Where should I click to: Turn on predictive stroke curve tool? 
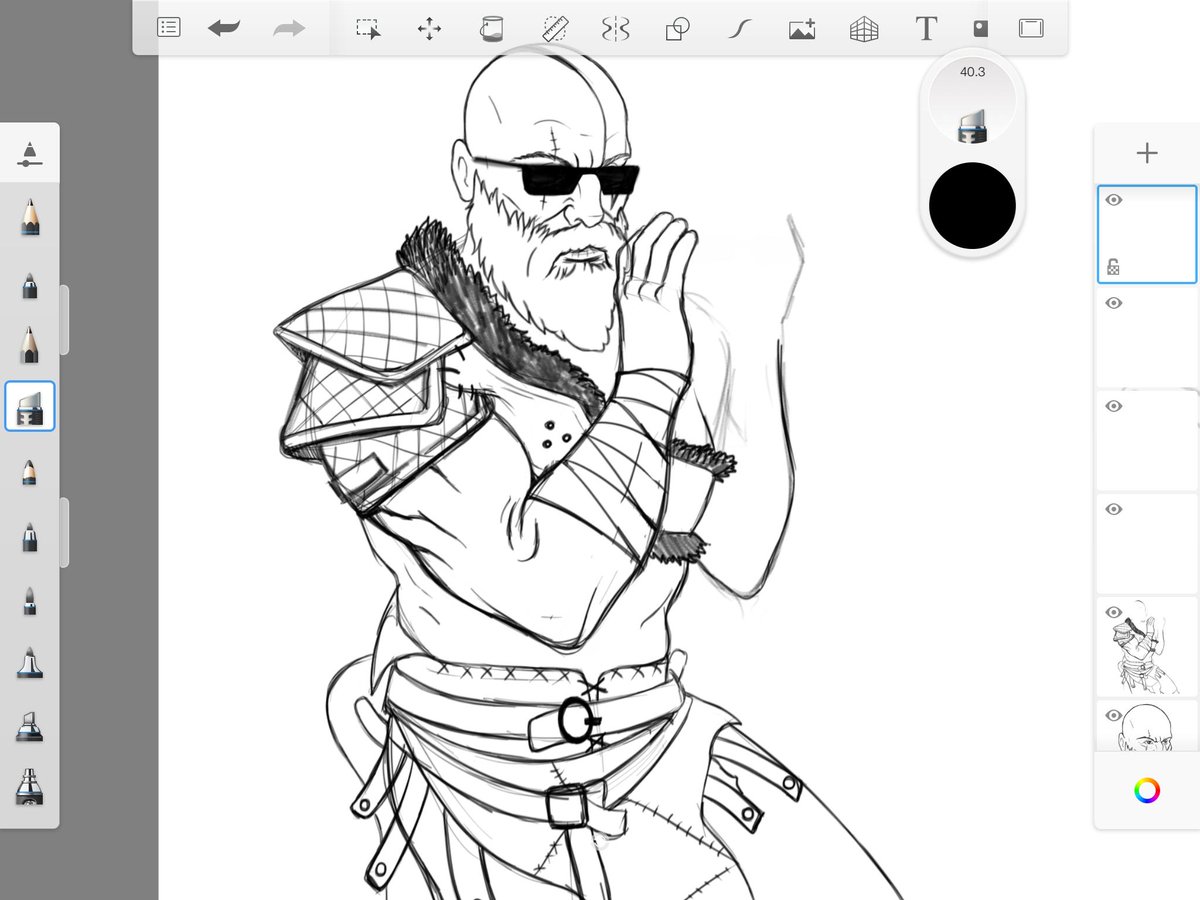click(739, 28)
